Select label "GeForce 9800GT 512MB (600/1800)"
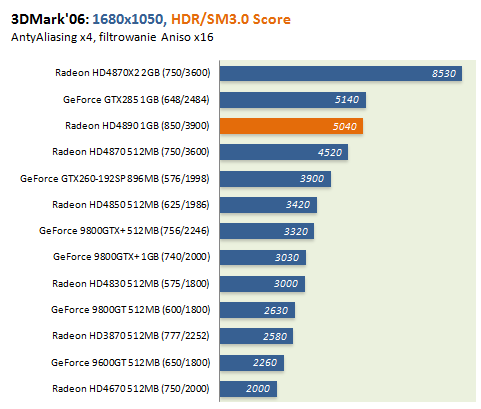 [x=131, y=310]
